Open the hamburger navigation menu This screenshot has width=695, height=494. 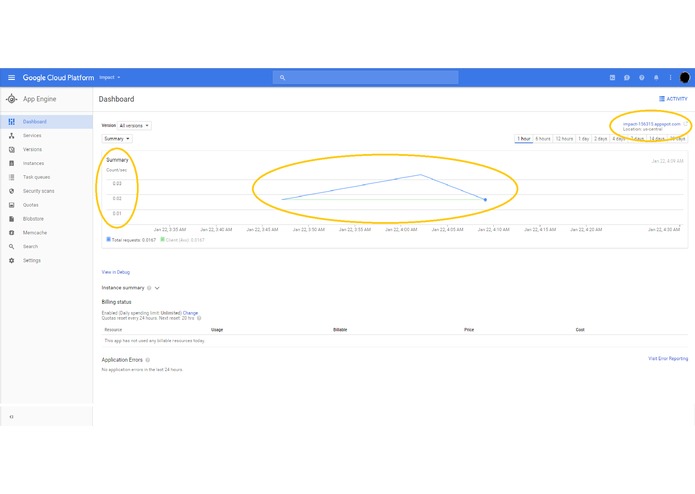point(12,78)
